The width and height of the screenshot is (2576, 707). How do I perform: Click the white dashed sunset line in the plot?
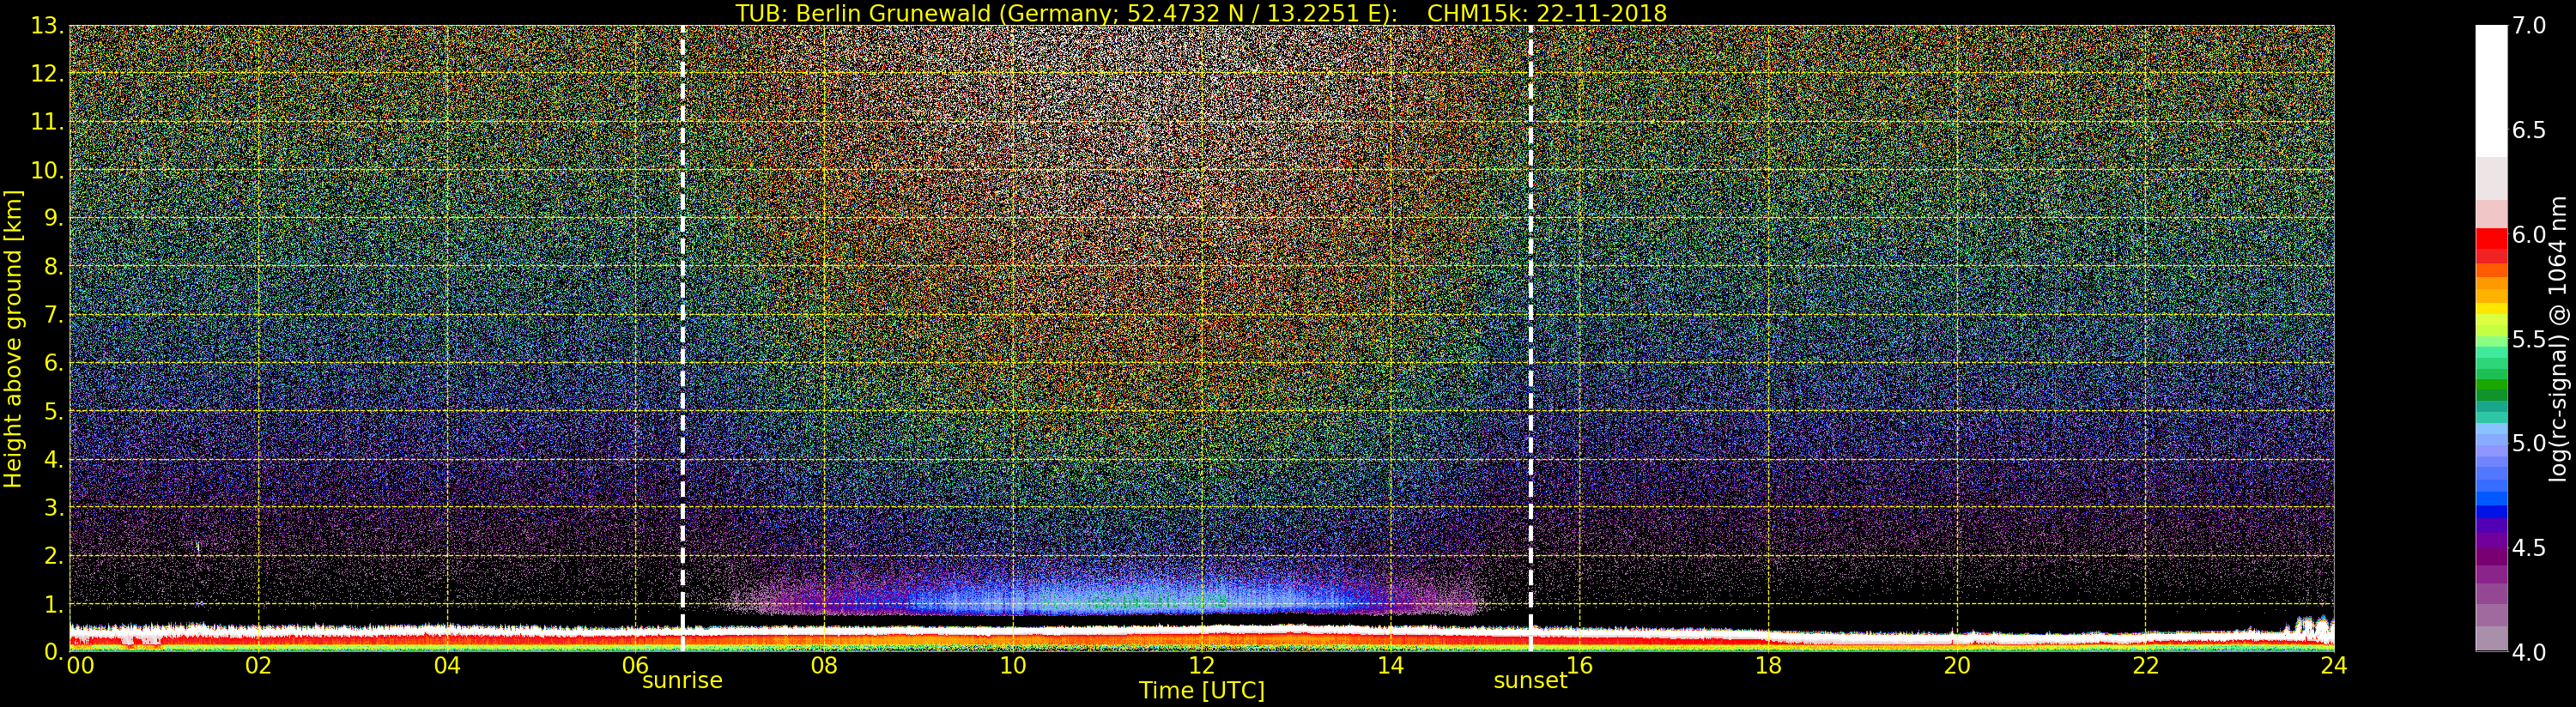pos(1531,300)
